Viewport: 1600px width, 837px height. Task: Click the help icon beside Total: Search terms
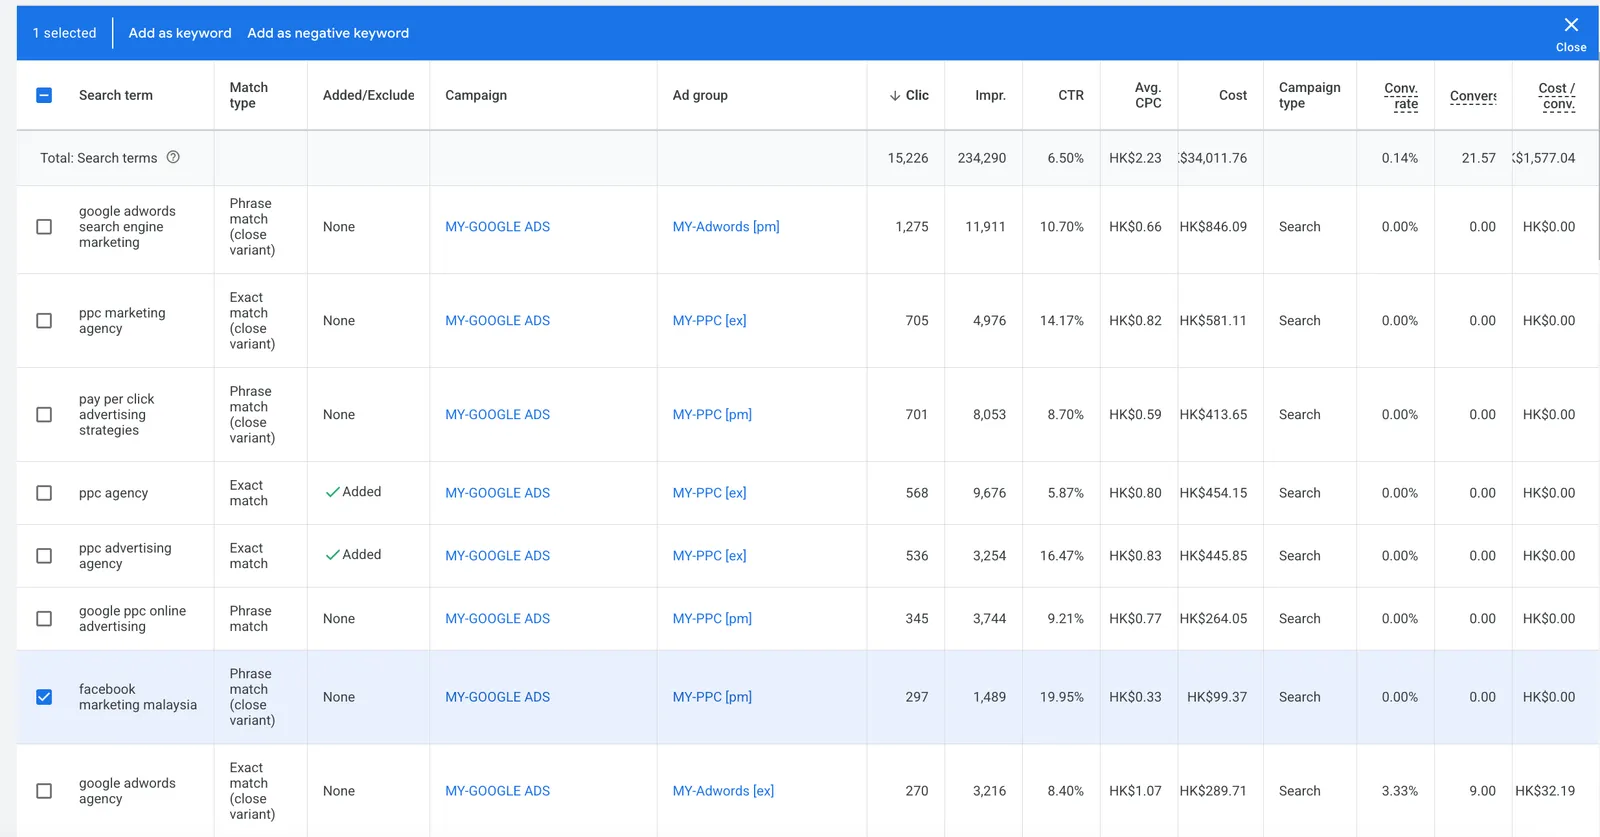click(x=173, y=157)
